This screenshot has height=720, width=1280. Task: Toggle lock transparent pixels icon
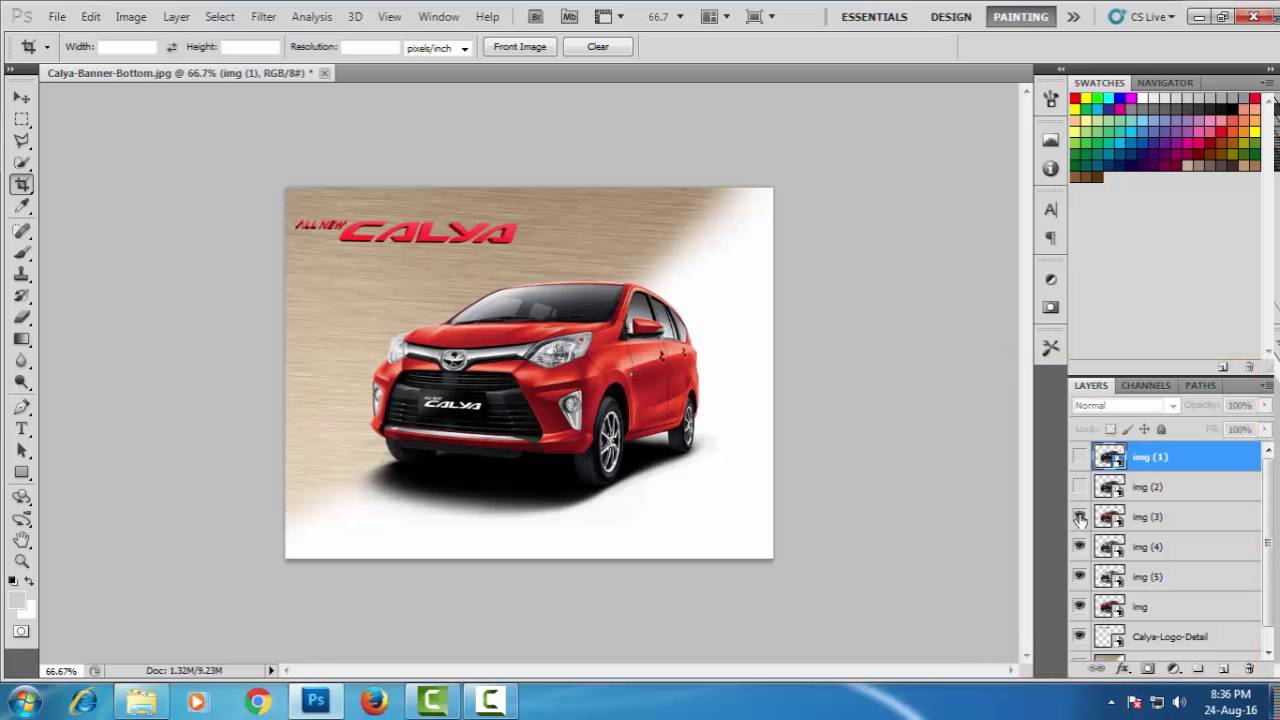(1110, 429)
